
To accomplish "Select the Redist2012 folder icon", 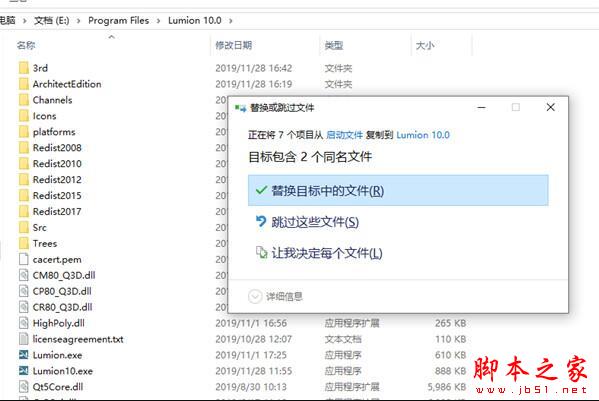I will 24,179.
